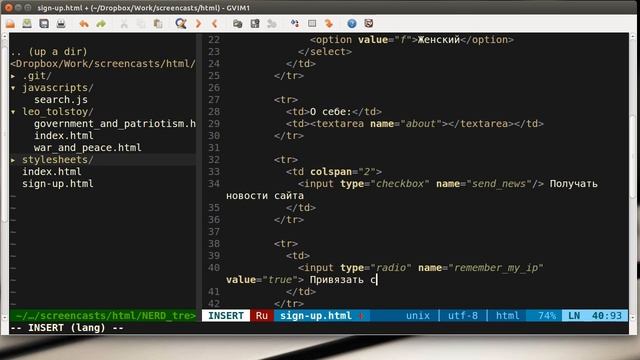Click '-- INSERT (lang) --' command line text
Screen dimensions: 640x360
(x=67, y=328)
